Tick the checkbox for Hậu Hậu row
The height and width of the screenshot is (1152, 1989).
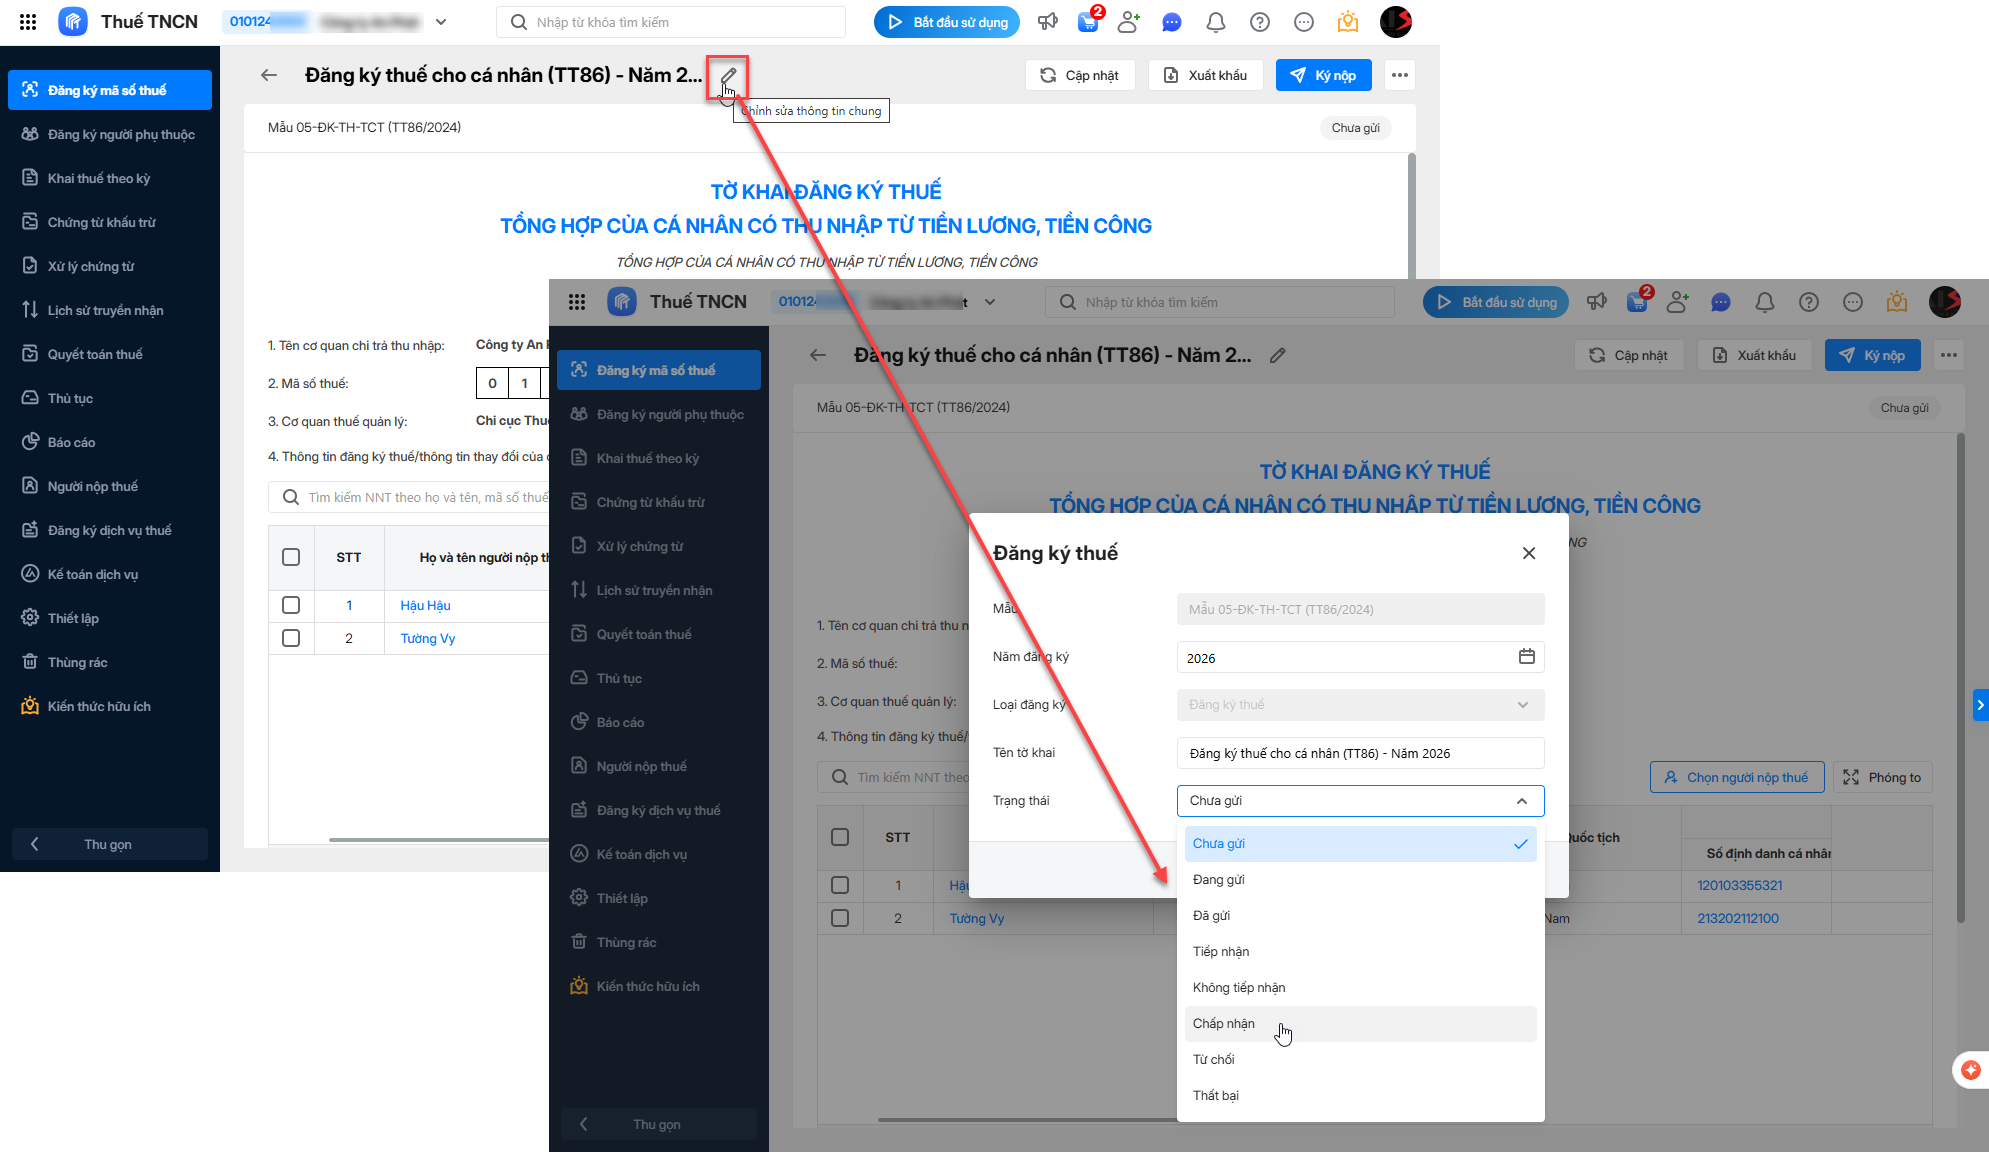click(291, 605)
